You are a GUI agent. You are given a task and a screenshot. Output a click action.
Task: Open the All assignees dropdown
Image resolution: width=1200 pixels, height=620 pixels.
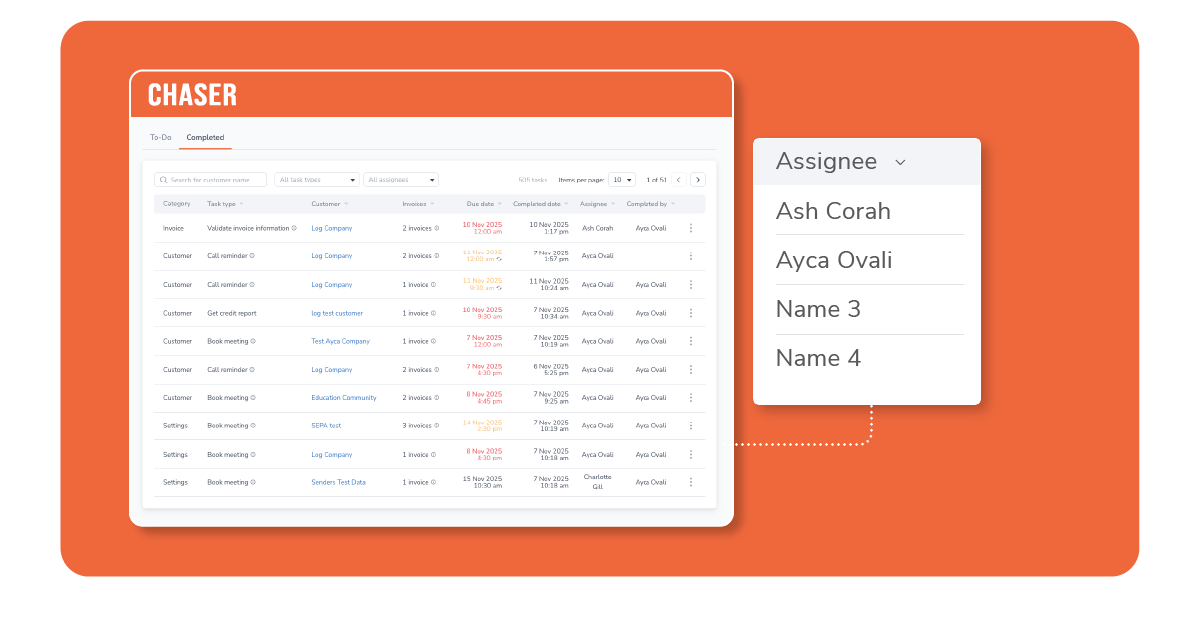pyautogui.click(x=400, y=179)
